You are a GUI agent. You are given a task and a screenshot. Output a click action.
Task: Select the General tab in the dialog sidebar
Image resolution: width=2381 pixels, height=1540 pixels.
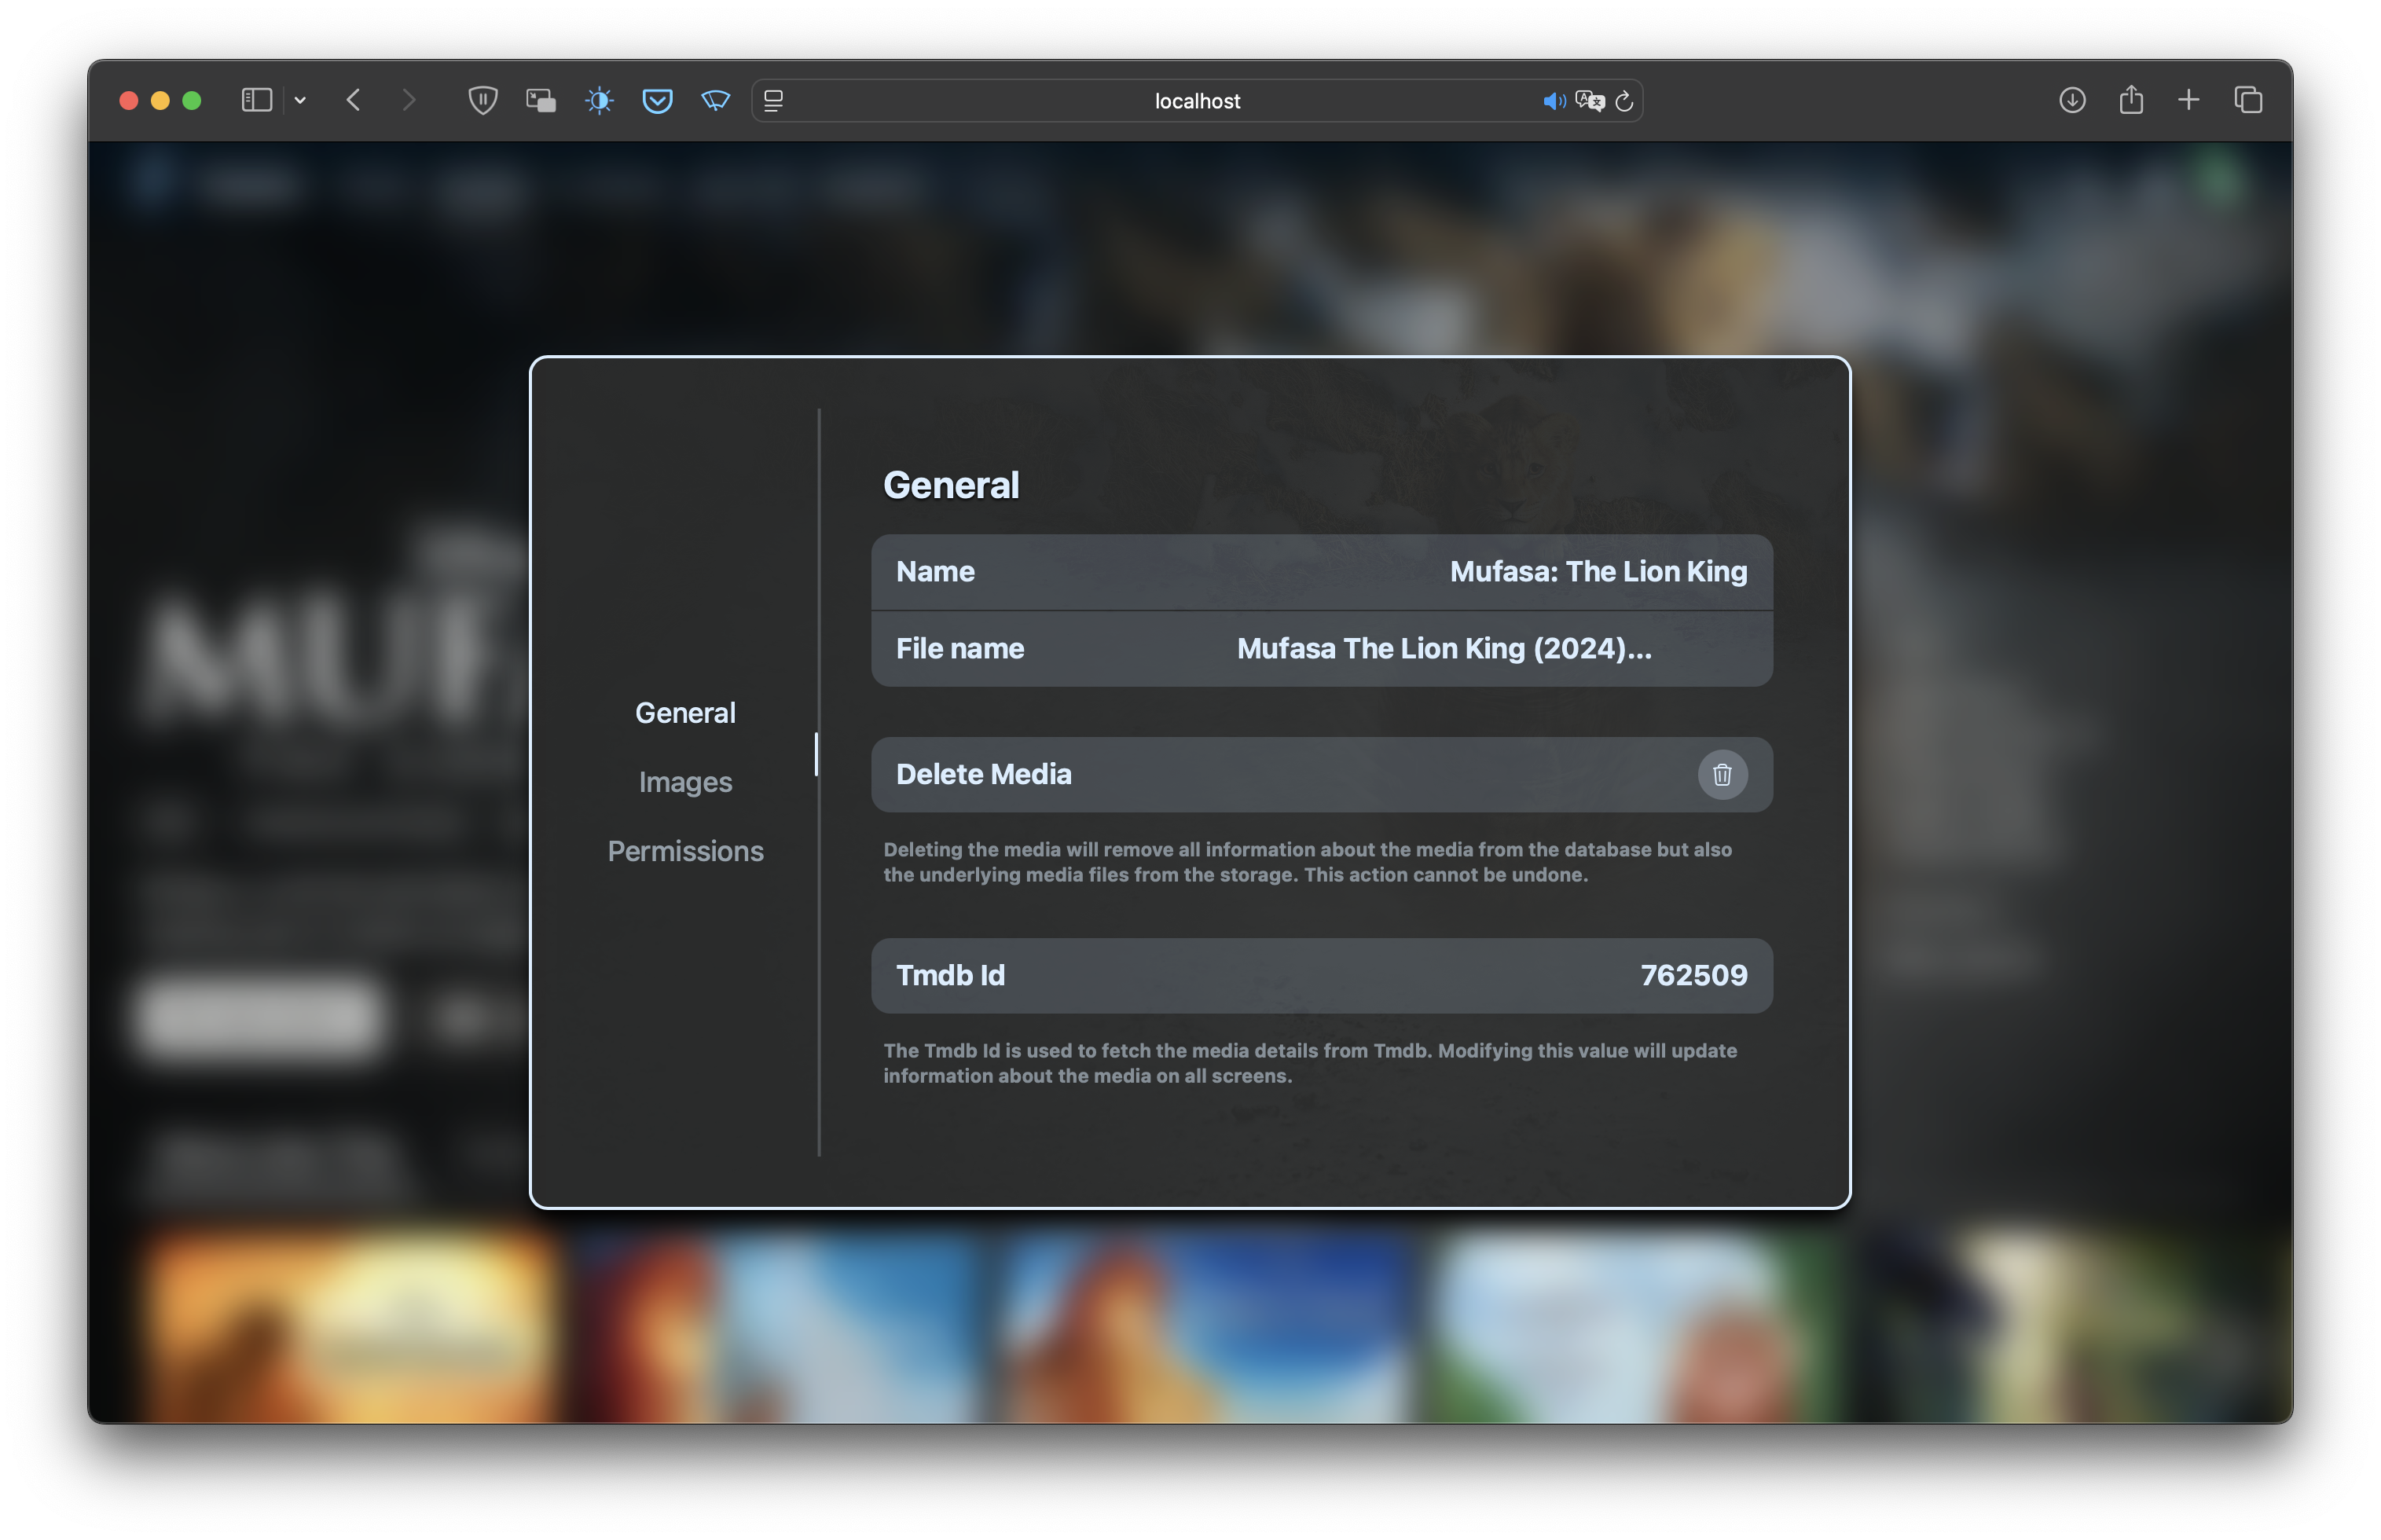click(685, 713)
